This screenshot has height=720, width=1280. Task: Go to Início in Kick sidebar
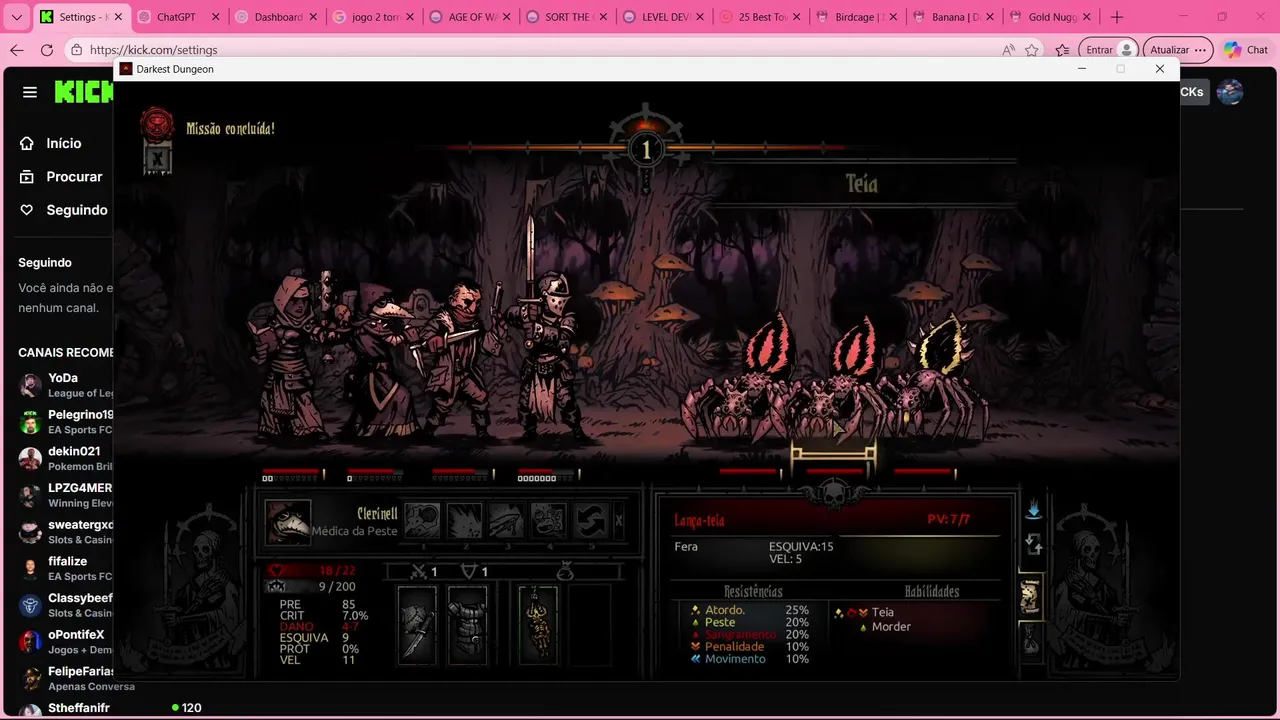tap(52, 143)
